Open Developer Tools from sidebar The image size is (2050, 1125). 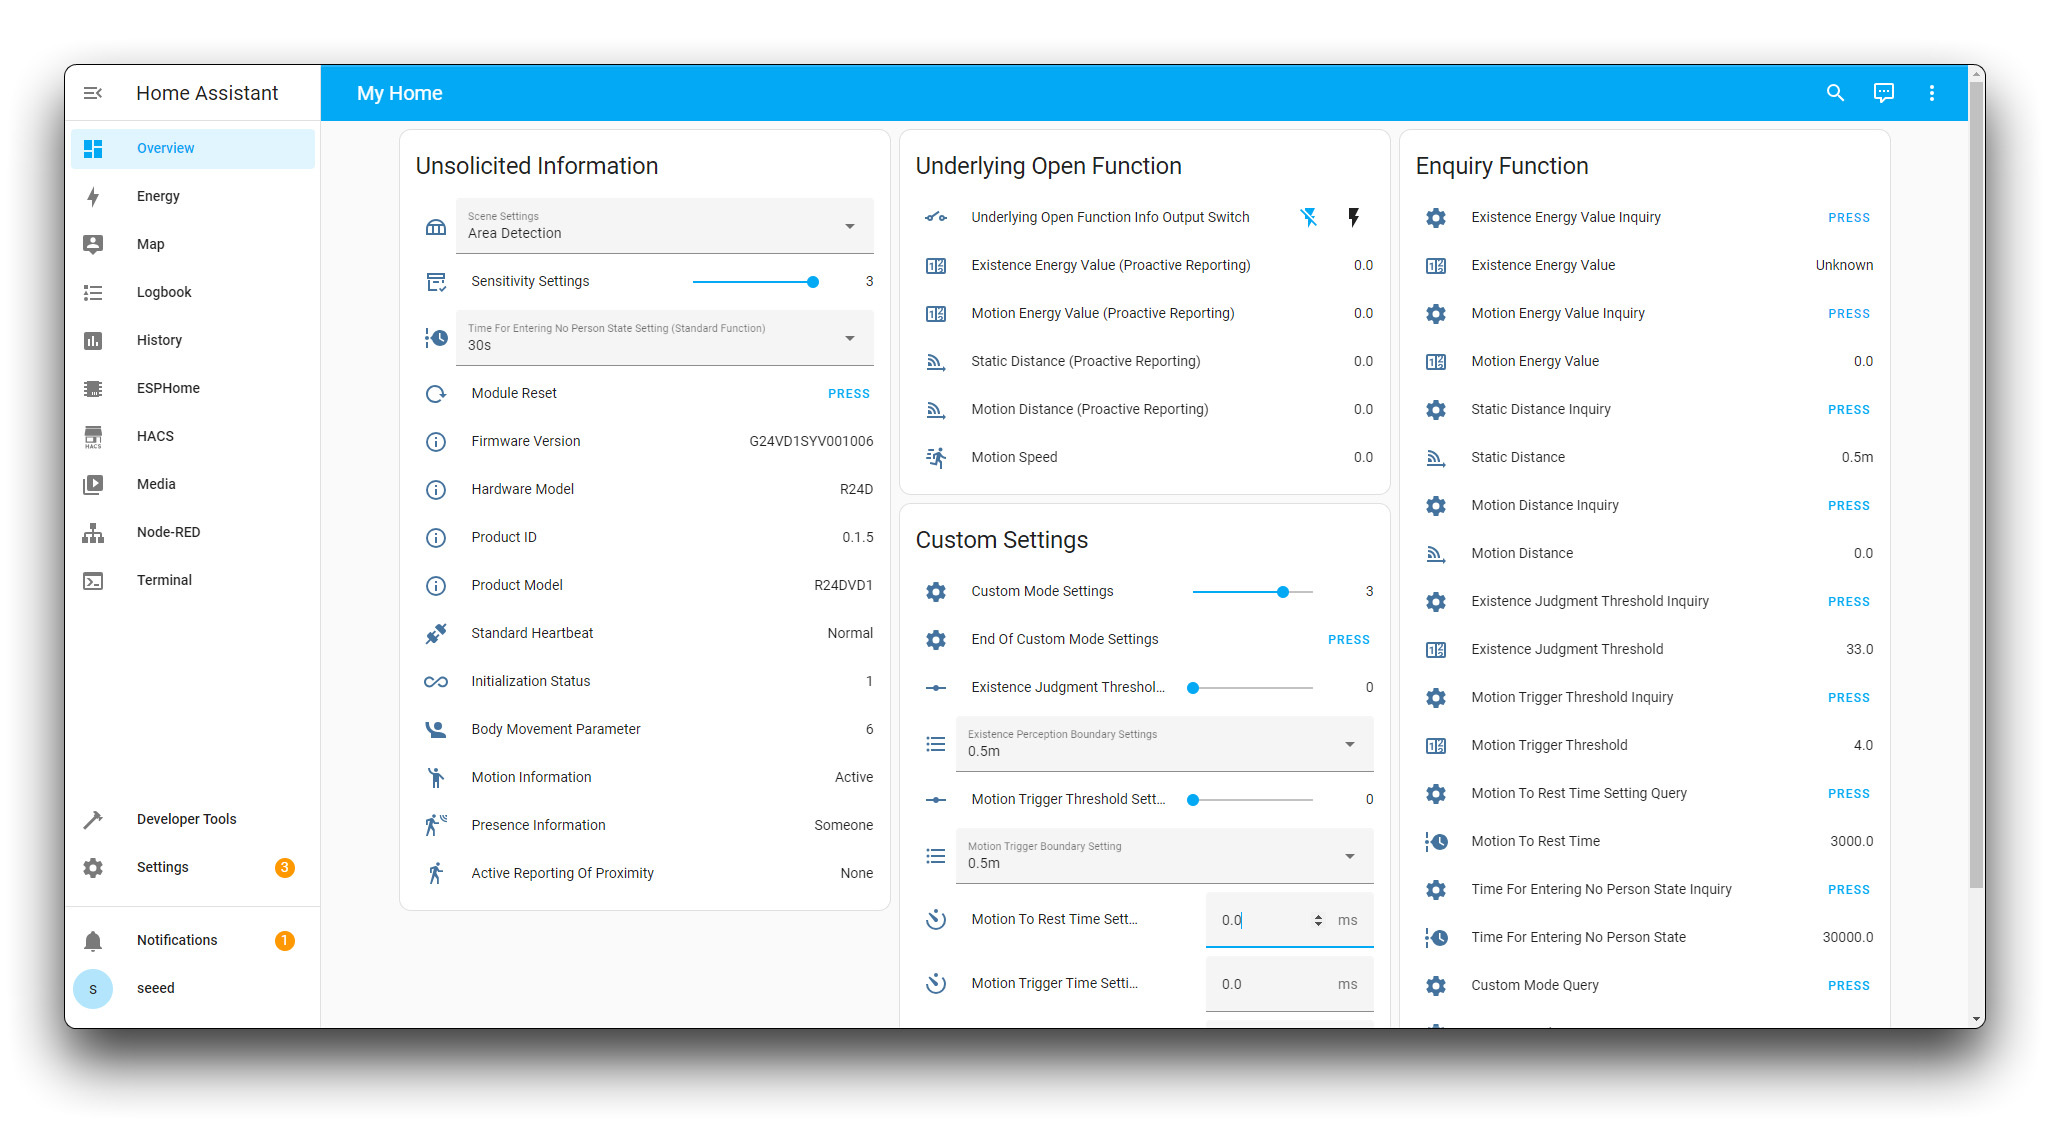pos(186,819)
